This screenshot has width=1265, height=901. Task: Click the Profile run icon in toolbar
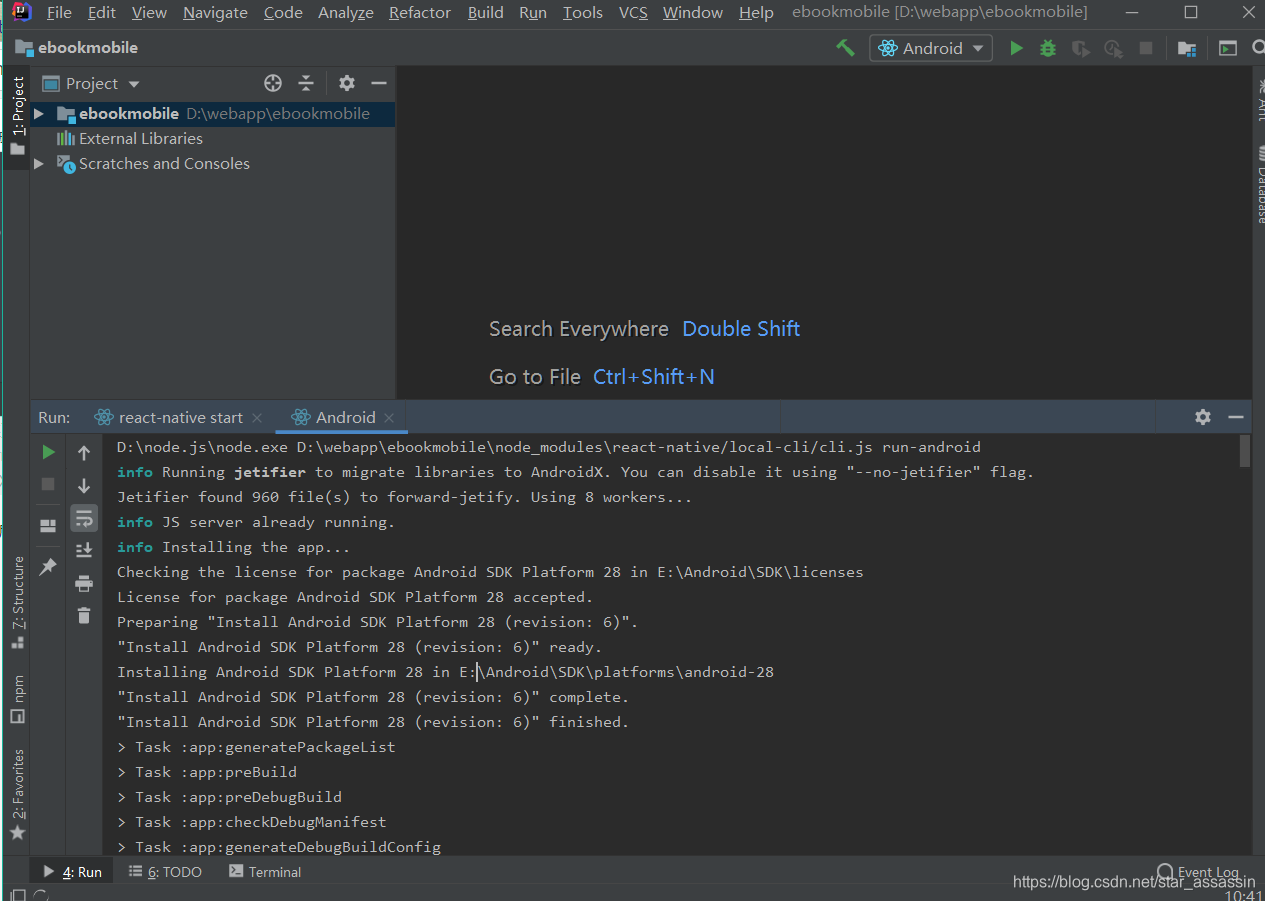(x=1113, y=48)
